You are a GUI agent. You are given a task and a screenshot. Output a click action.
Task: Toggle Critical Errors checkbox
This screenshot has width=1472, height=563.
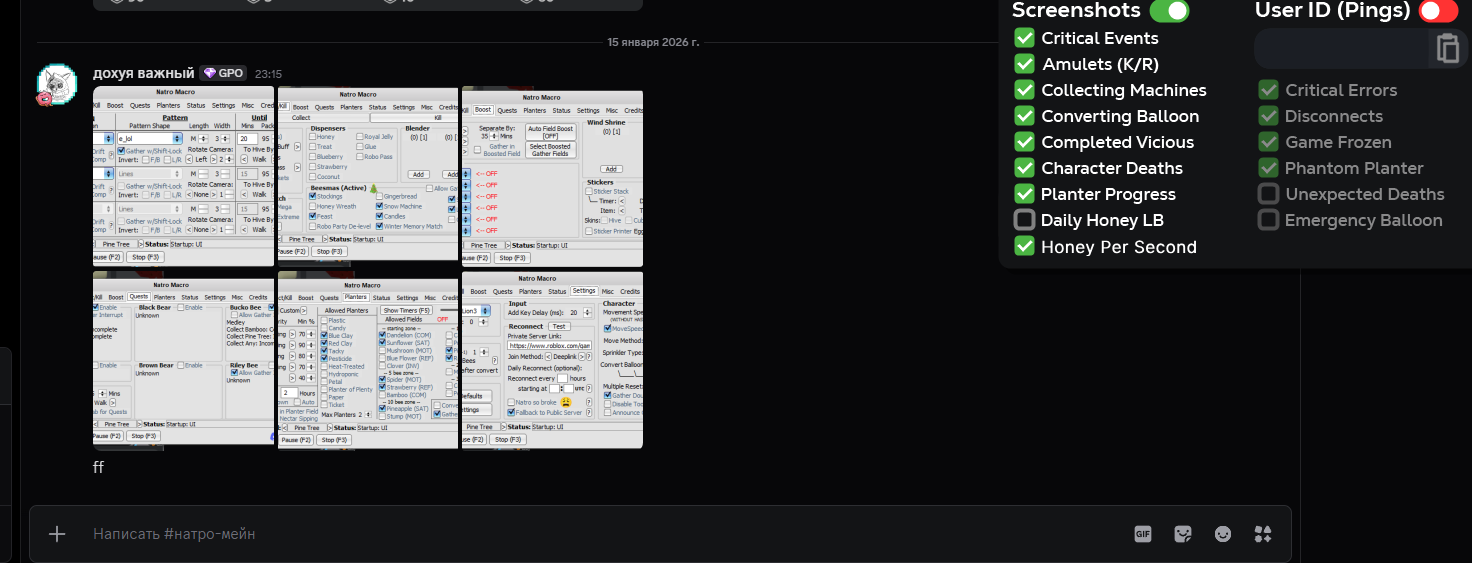click(1268, 90)
